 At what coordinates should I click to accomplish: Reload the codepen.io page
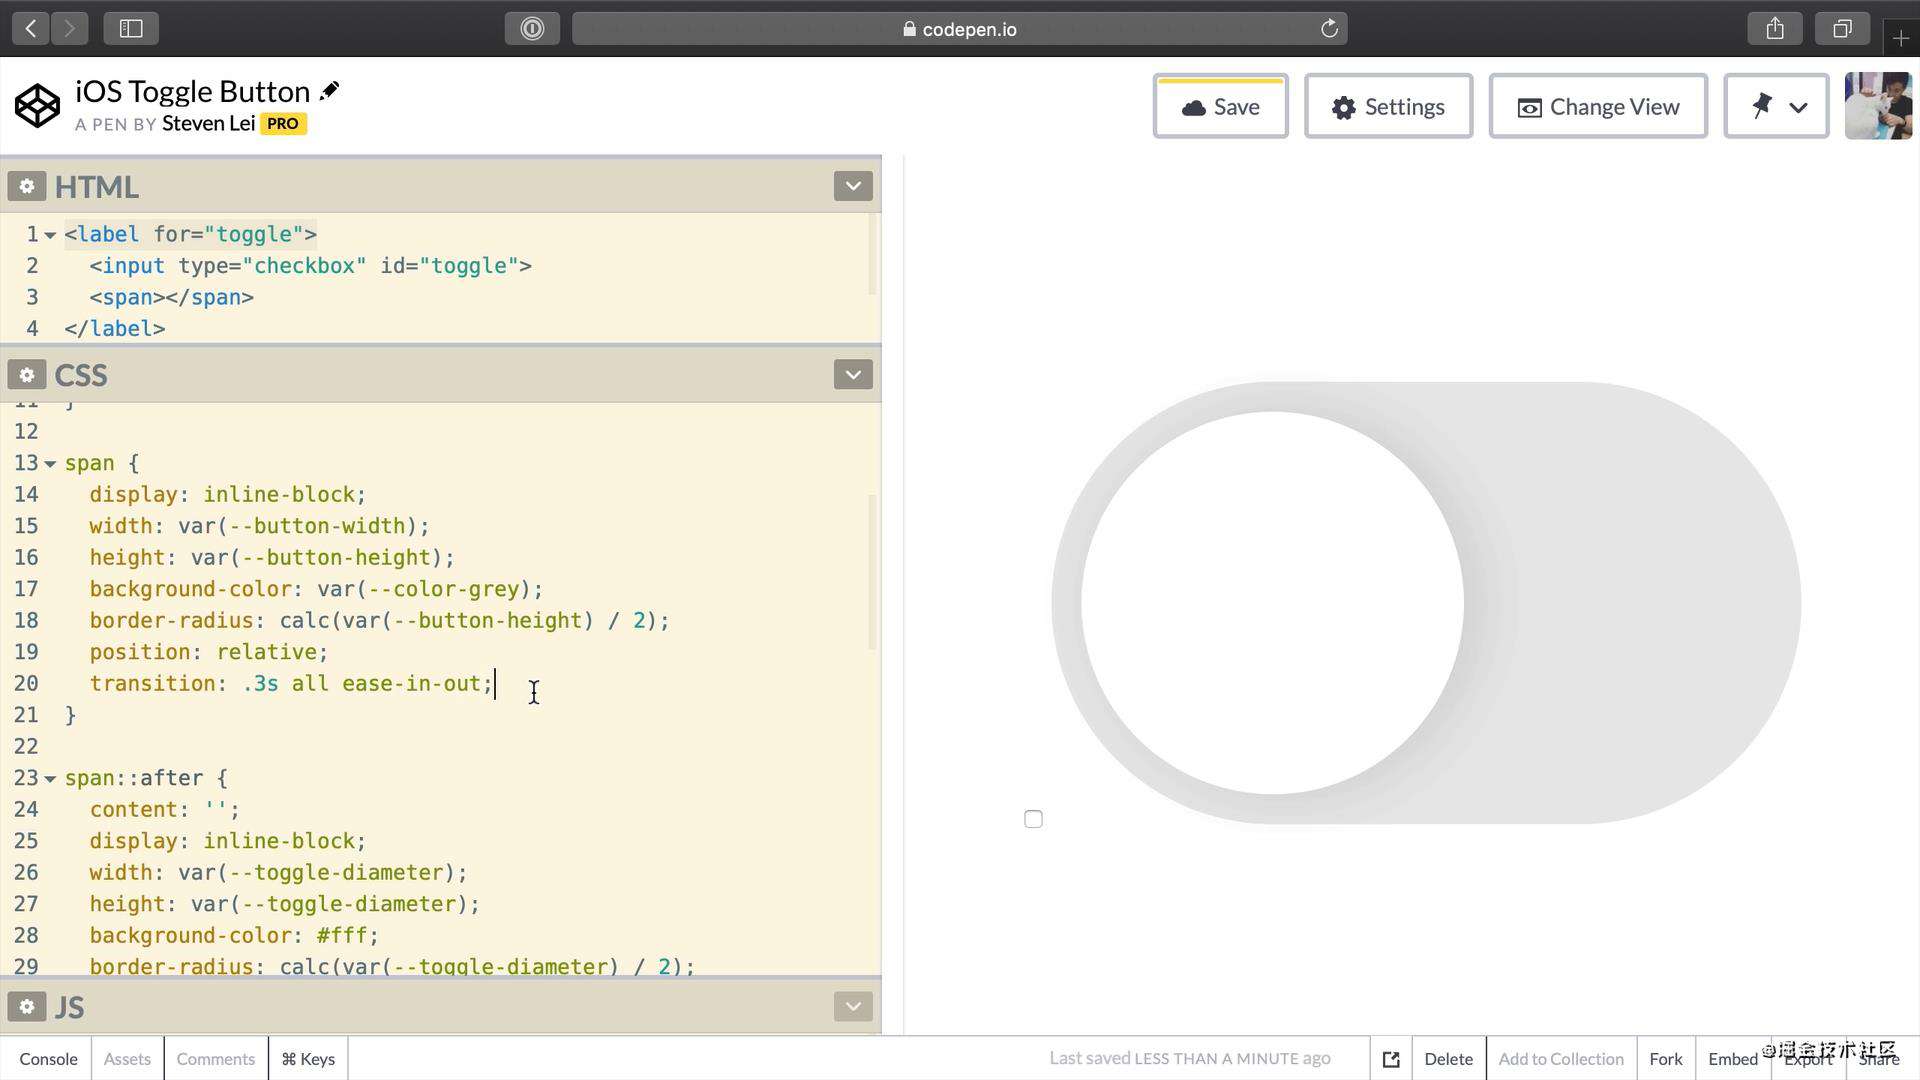point(1329,29)
